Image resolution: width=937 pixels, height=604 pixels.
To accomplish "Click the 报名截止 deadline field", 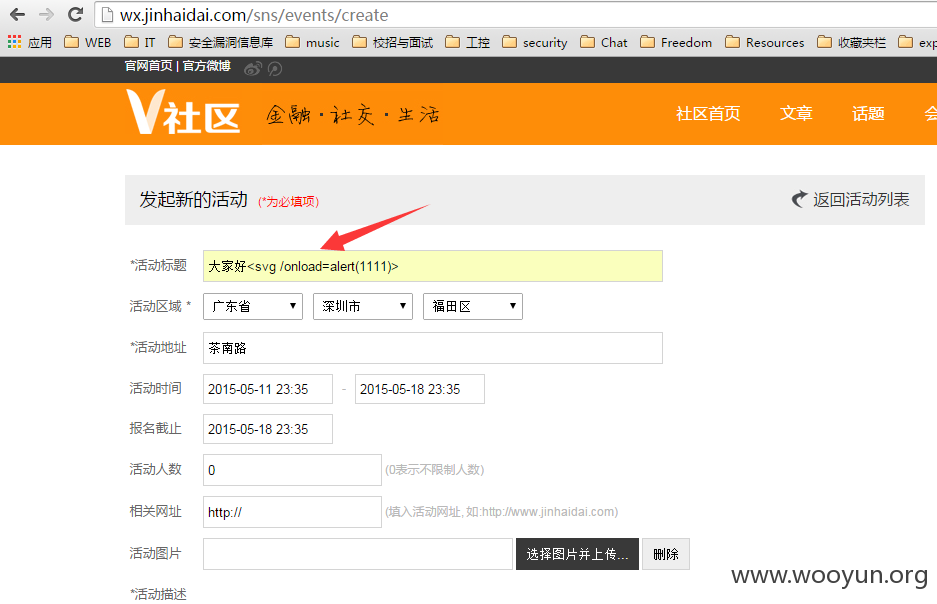I will point(268,429).
